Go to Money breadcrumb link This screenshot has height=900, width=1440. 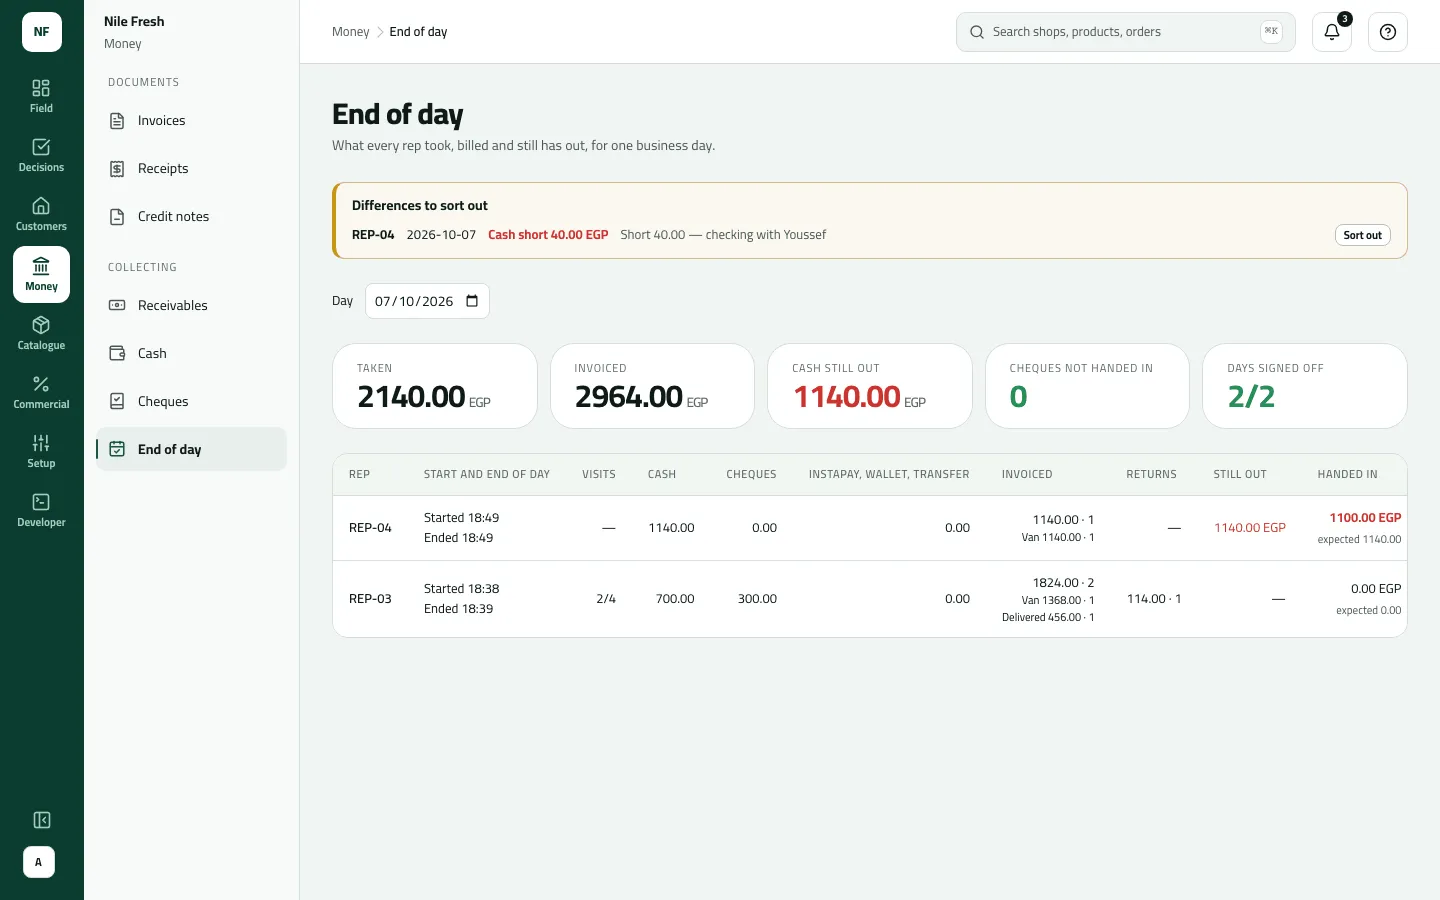click(x=350, y=32)
